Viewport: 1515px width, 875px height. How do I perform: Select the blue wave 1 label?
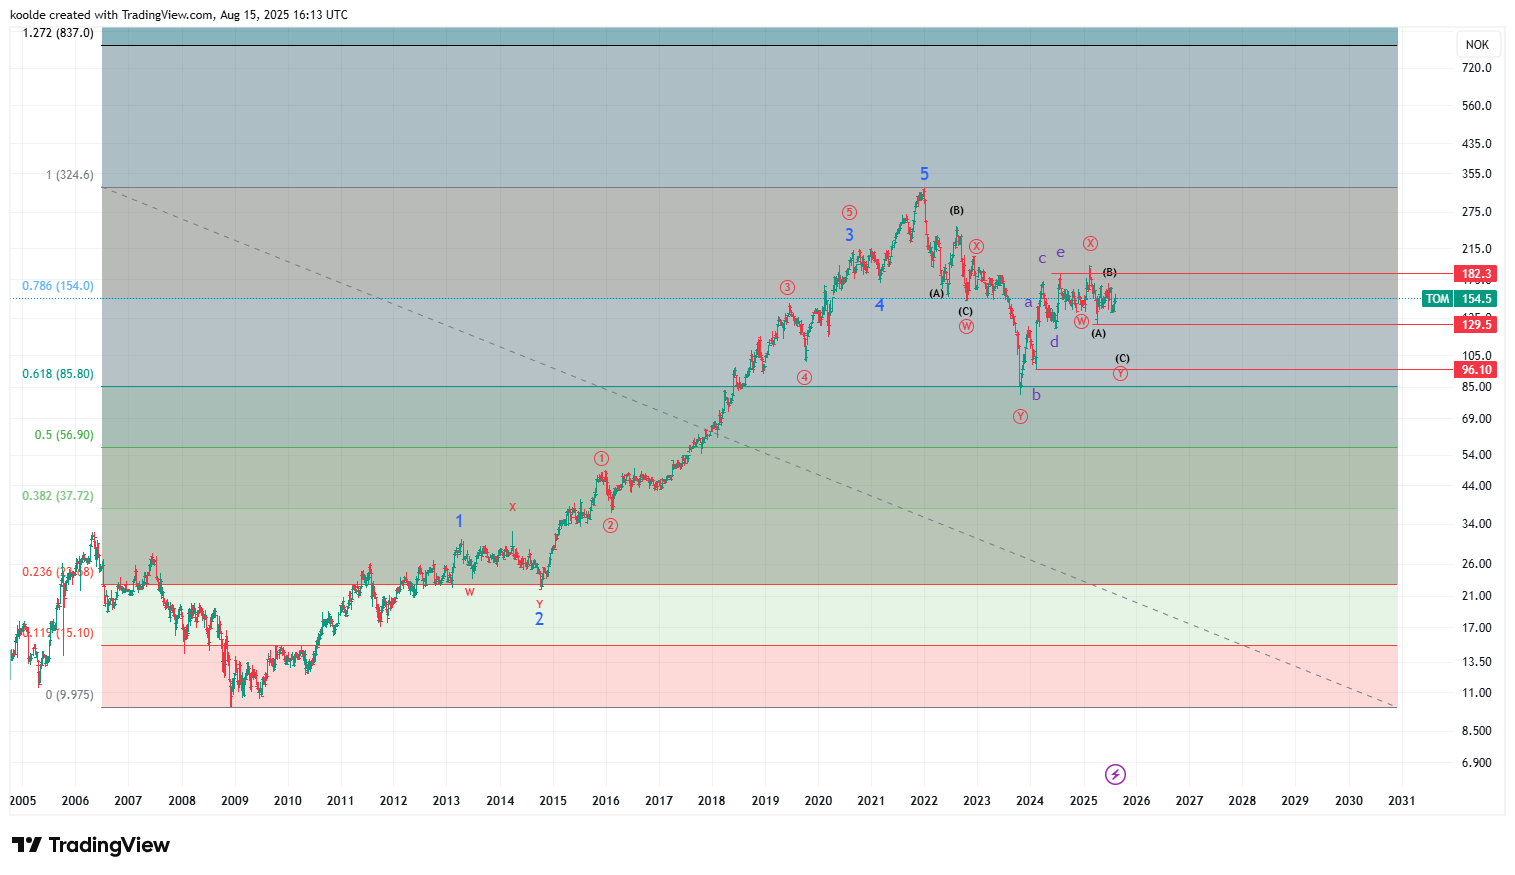459,521
